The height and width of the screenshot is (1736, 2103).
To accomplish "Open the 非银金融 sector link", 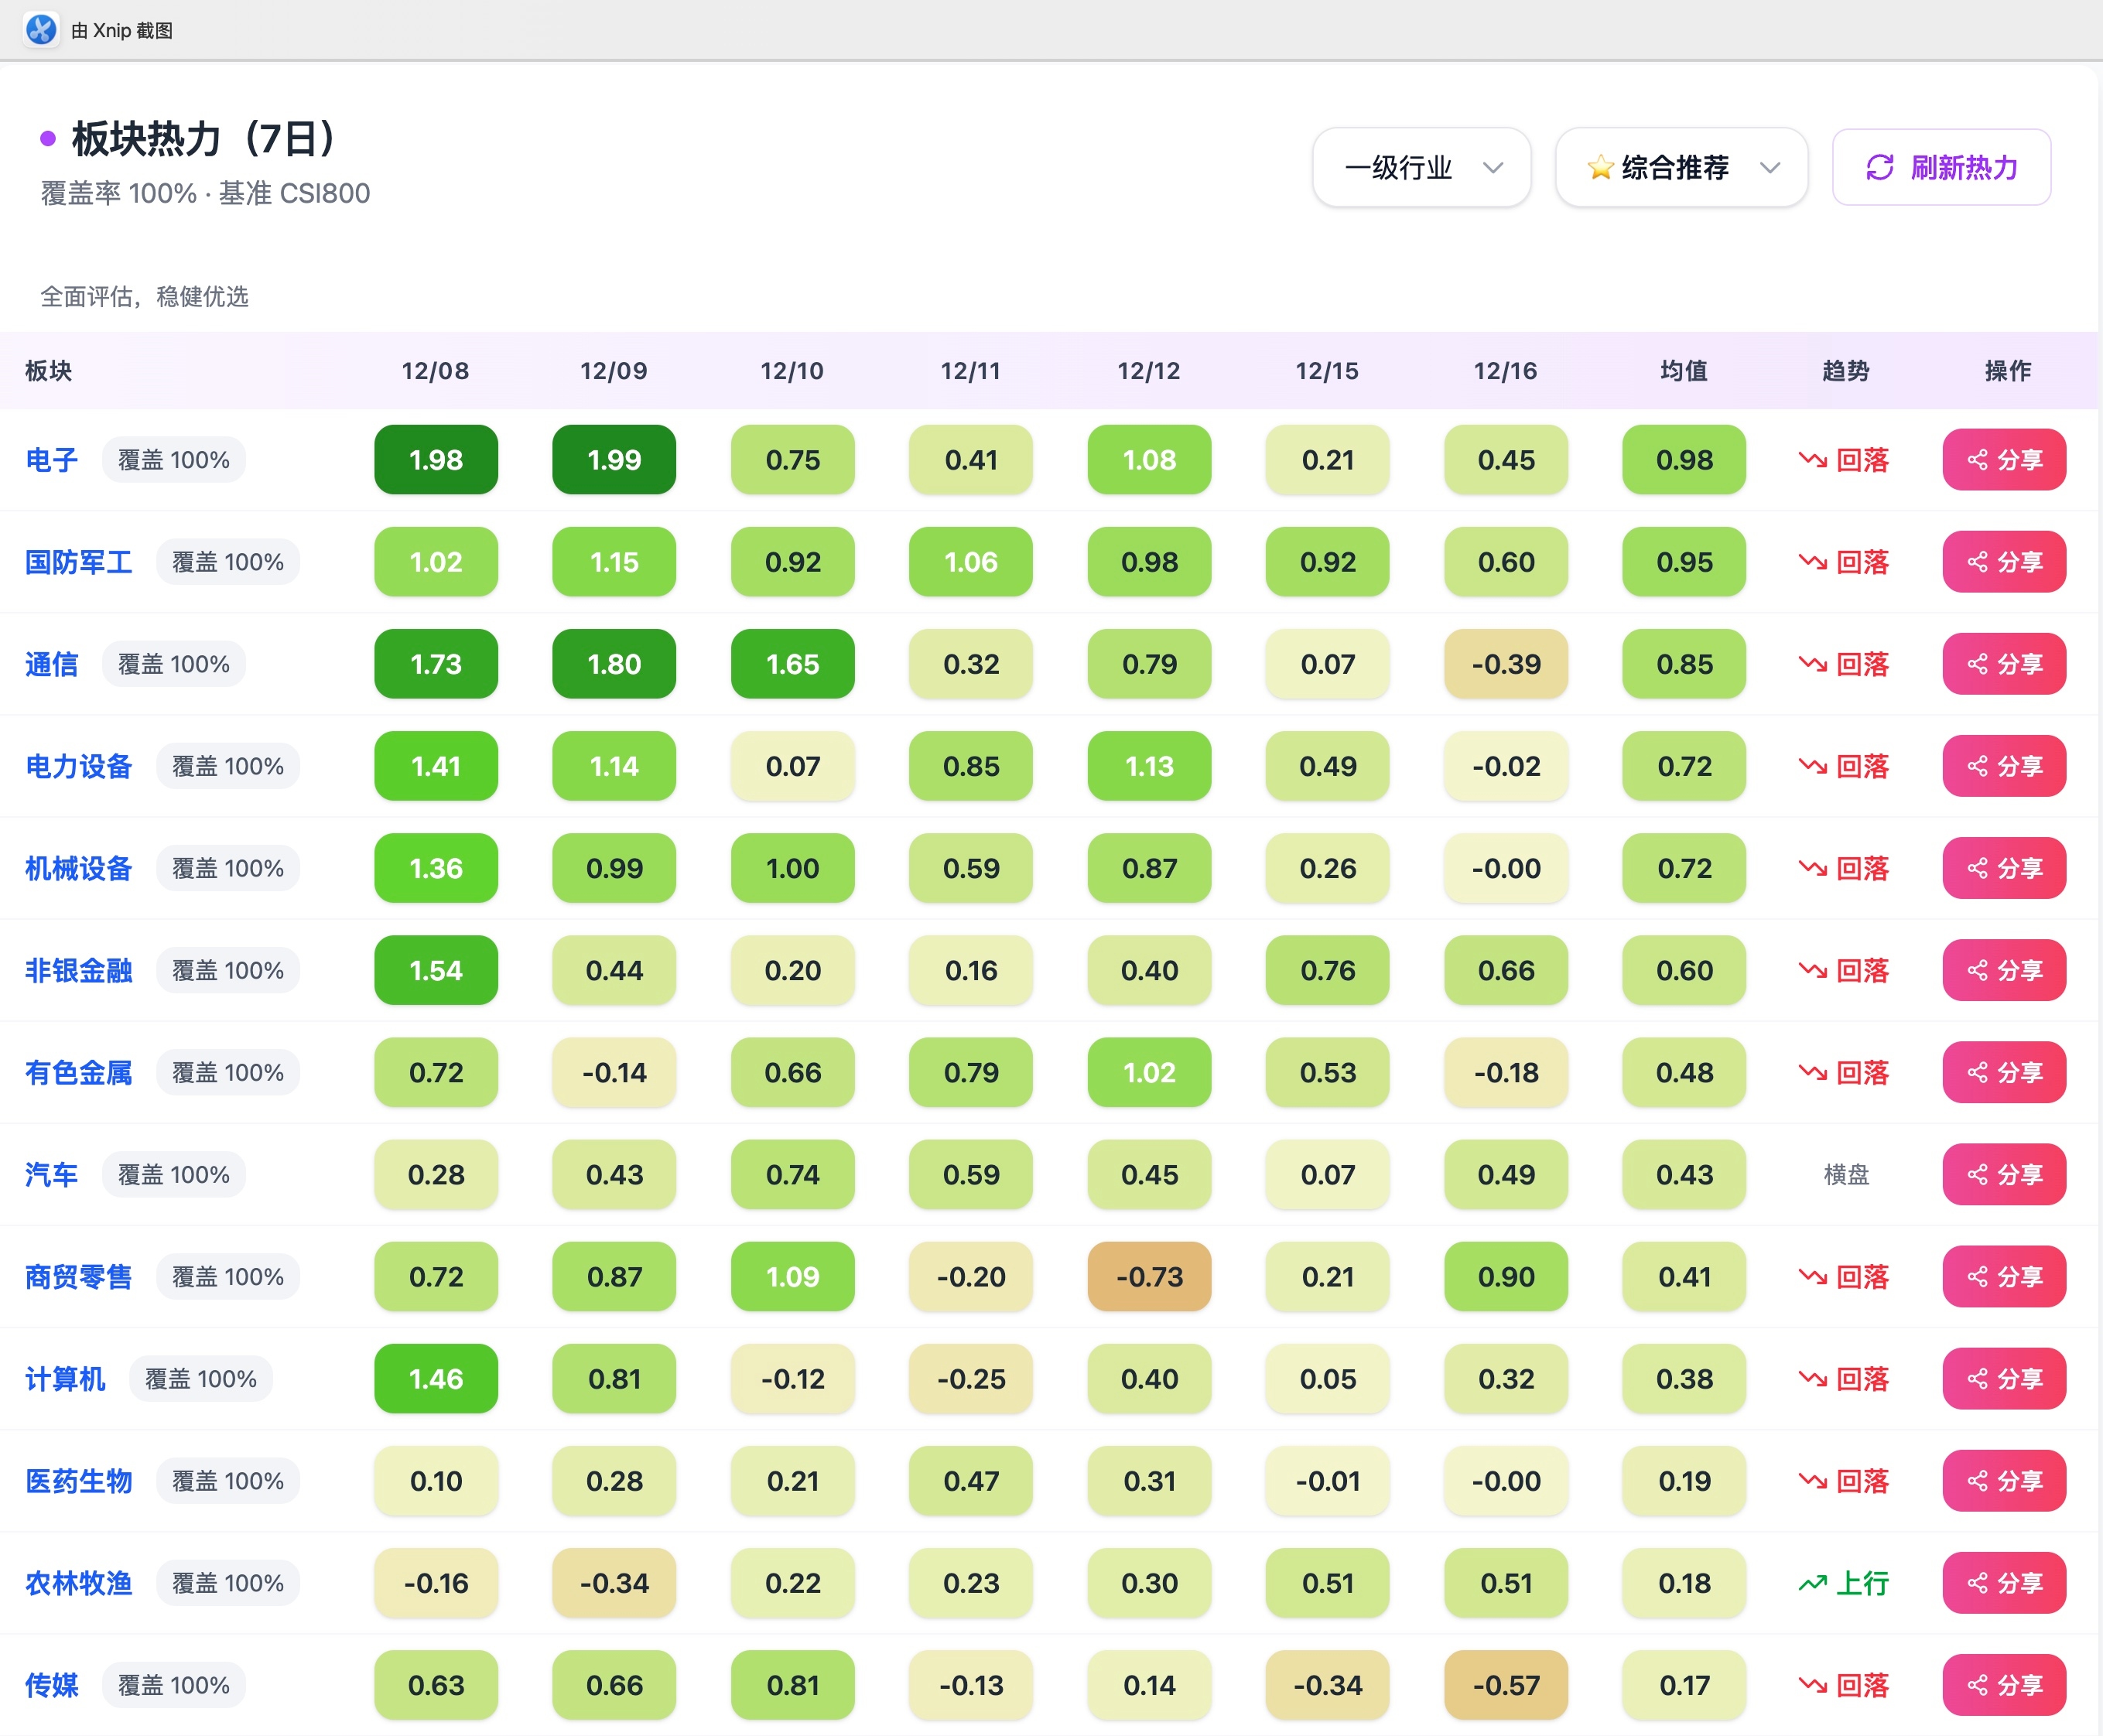I will pyautogui.click(x=79, y=970).
